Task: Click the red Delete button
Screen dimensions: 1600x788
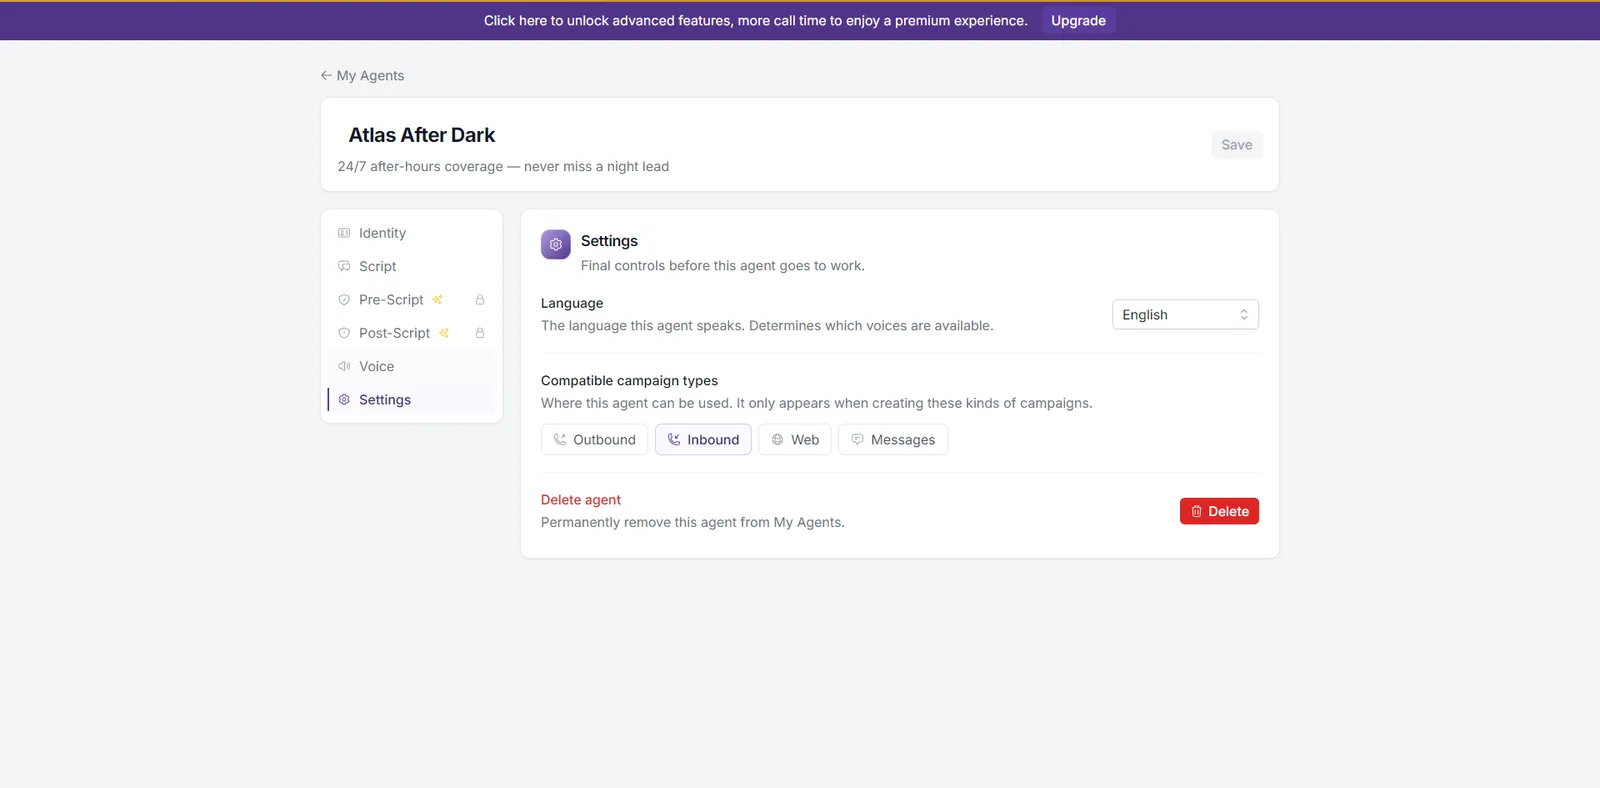Action: pos(1219,511)
